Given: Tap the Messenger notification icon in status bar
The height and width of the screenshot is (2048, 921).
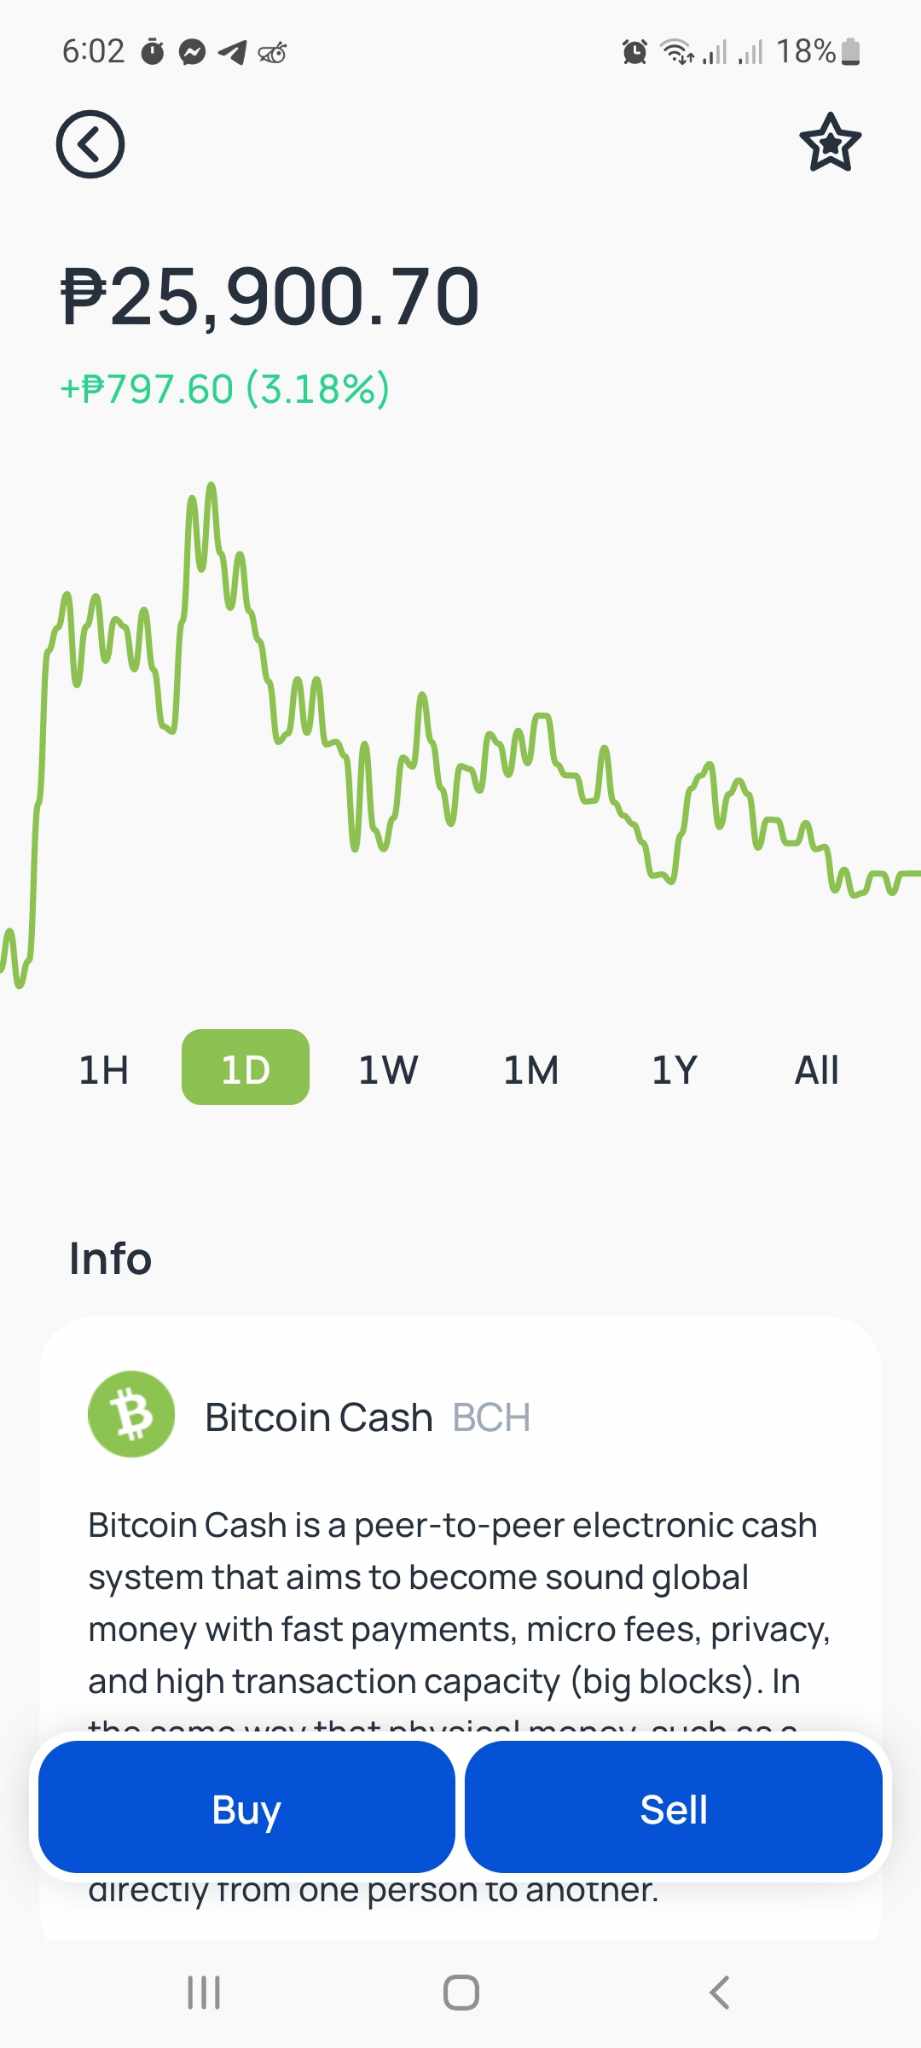Looking at the screenshot, I should [x=192, y=51].
